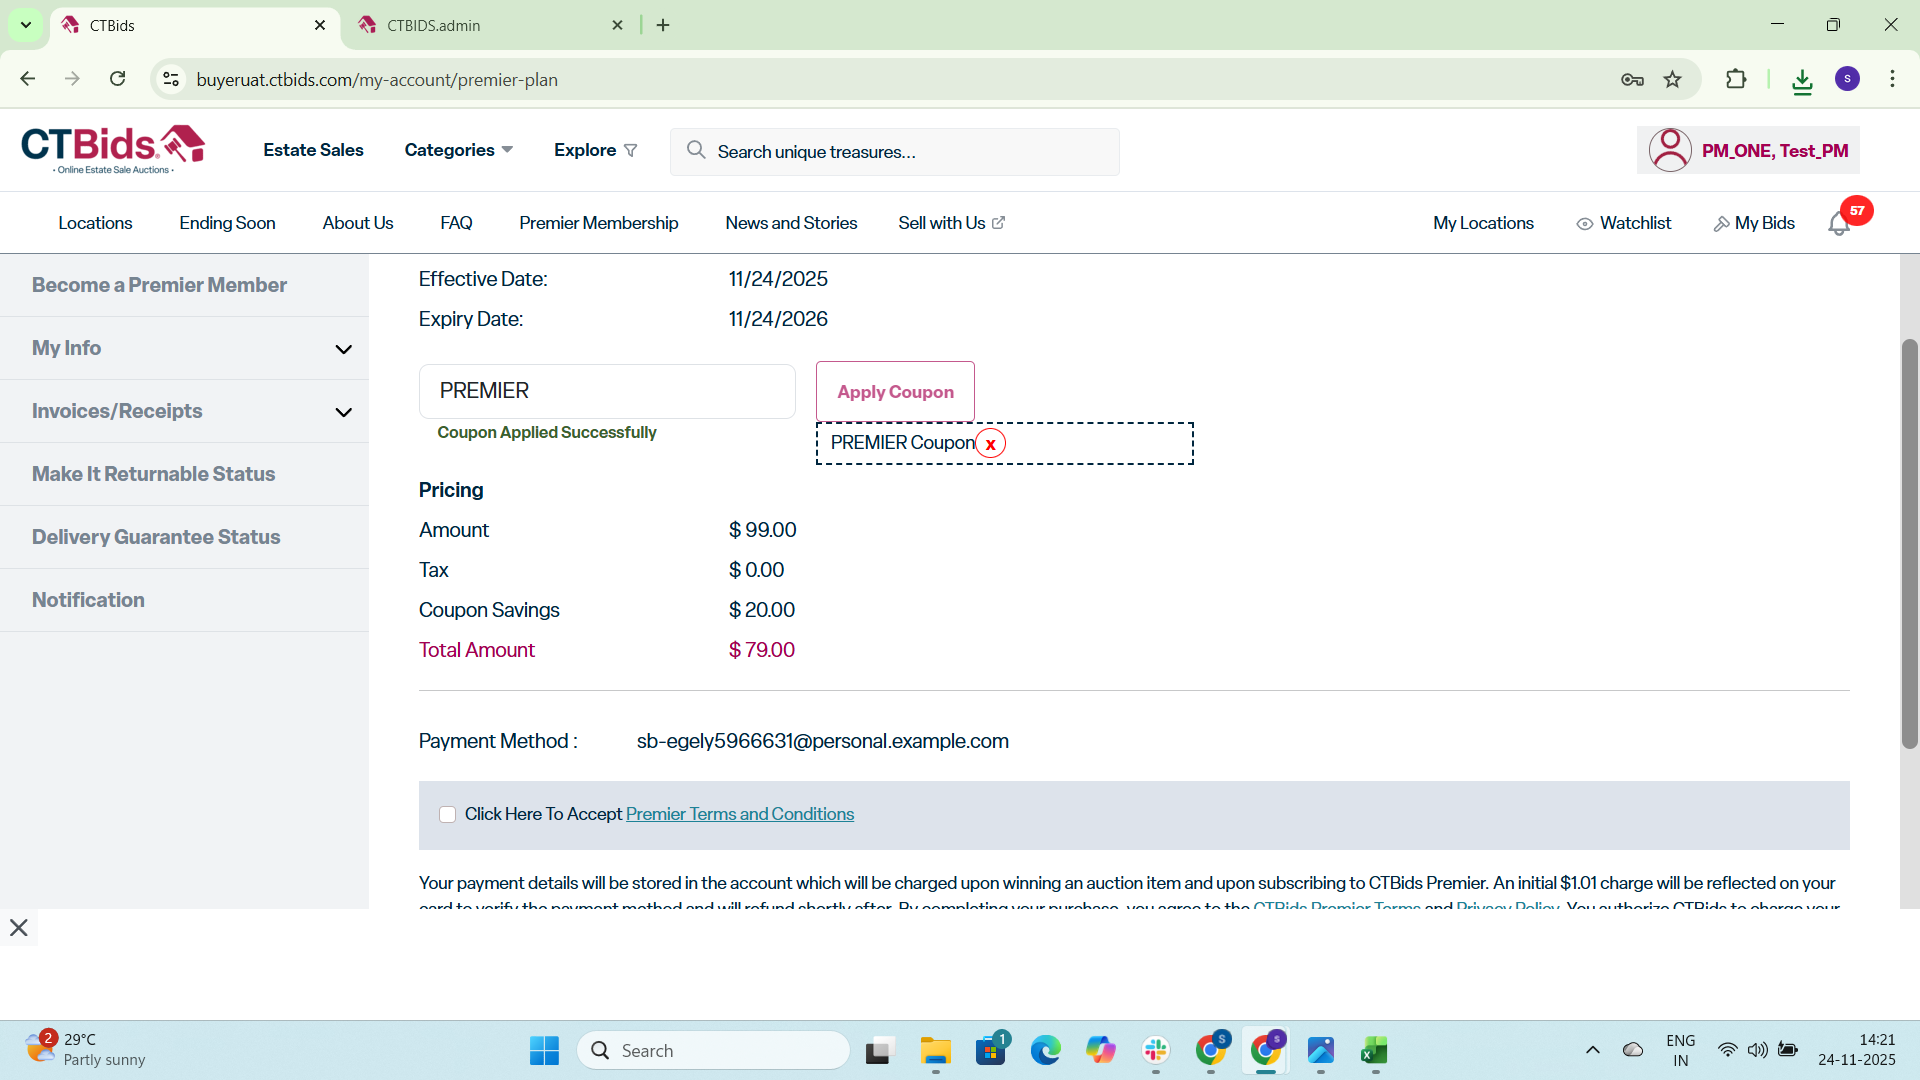Viewport: 1920px width, 1080px height.
Task: Click the notification bell icon
Action: point(1838,224)
